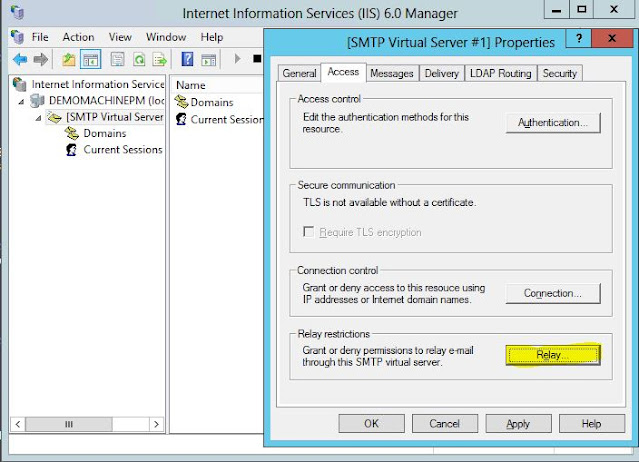Click the Authentication... button
The width and height of the screenshot is (639, 462).
(x=553, y=123)
